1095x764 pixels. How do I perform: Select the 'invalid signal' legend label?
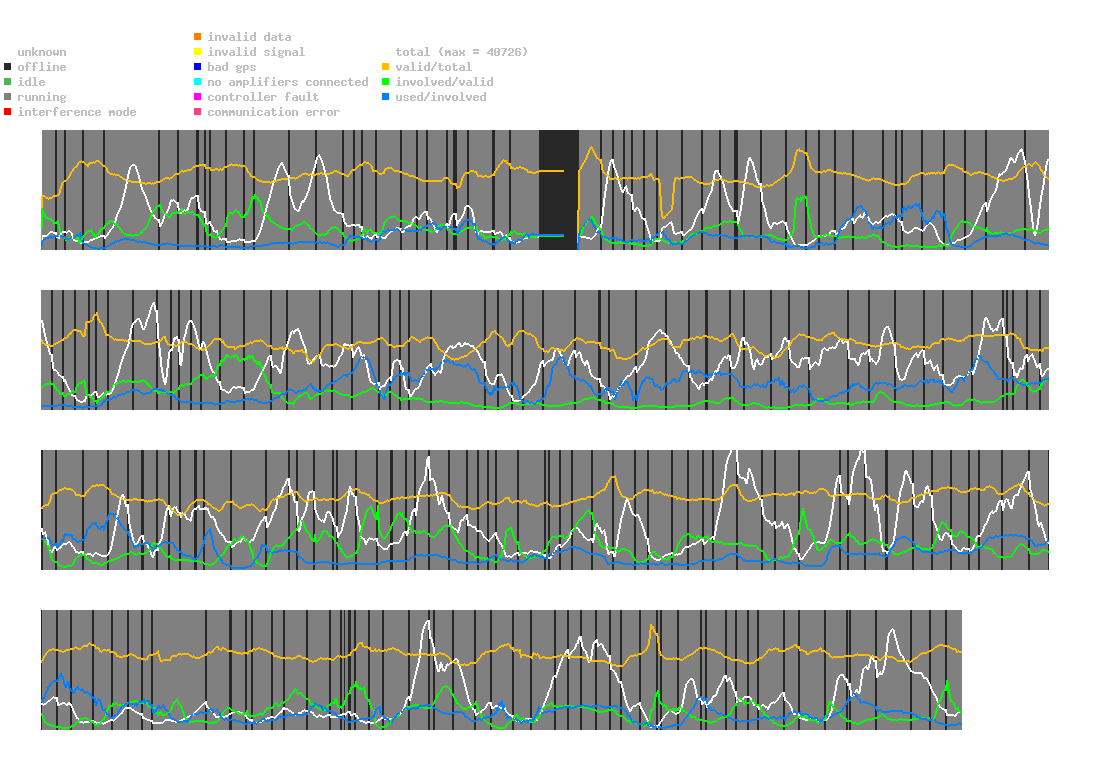click(256, 52)
